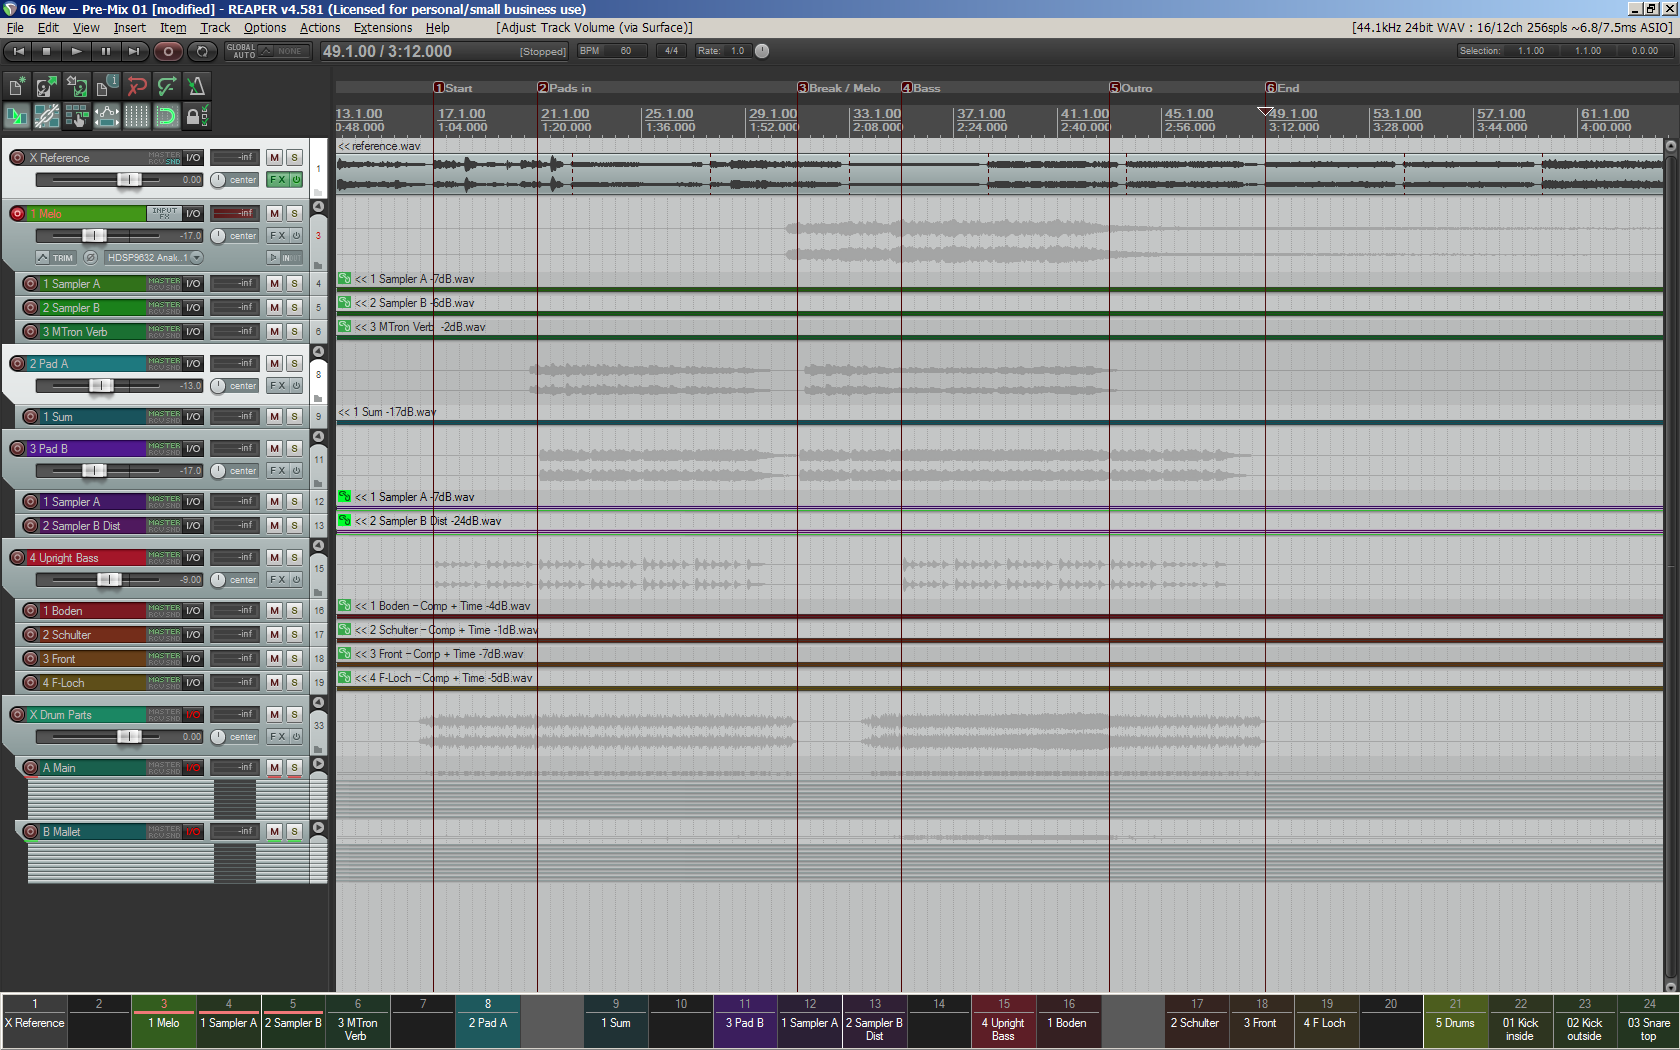This screenshot has width=1680, height=1050.
Task: Open the Options menu
Action: tap(265, 28)
